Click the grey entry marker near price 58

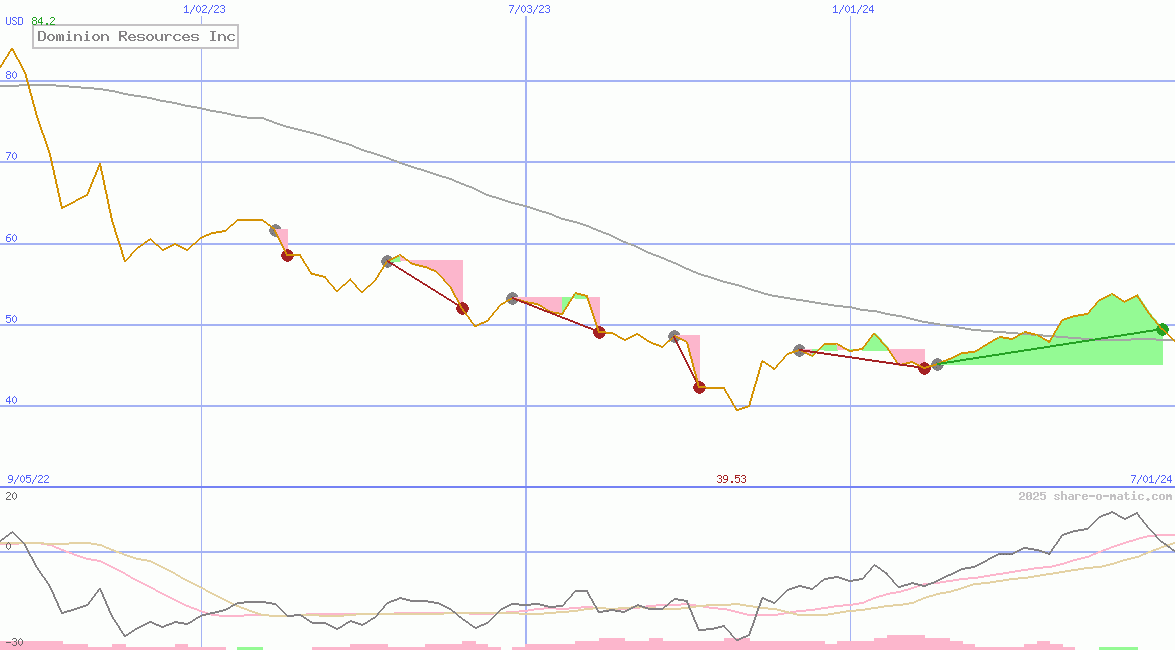387,262
